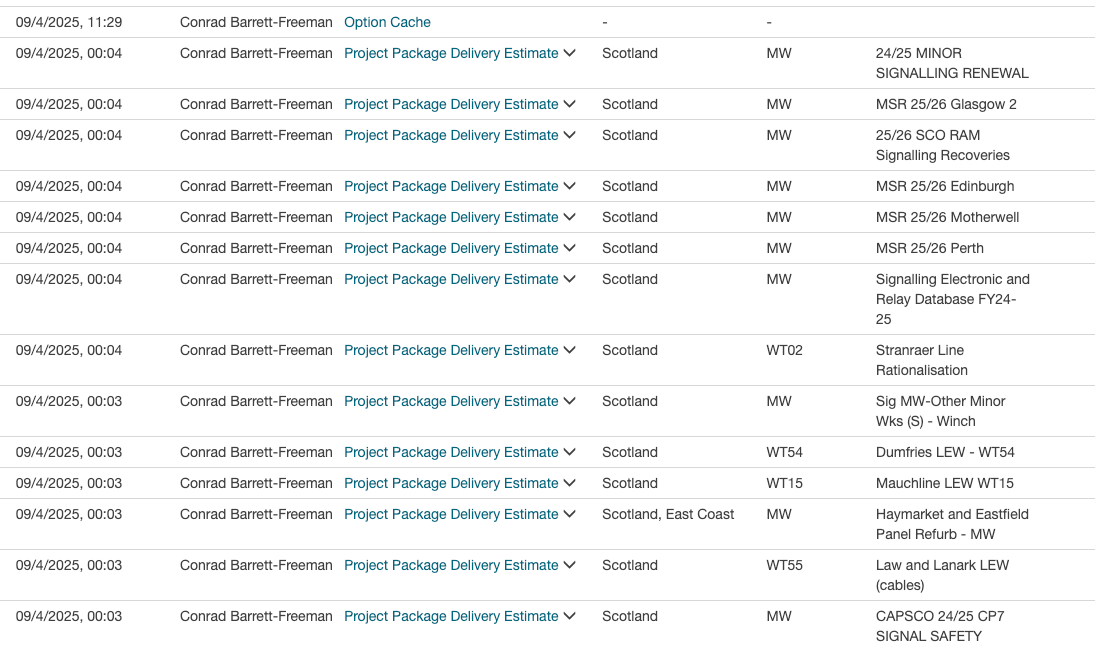The height and width of the screenshot is (666, 1104).
Task: Open the delivery estimate link for Signalling Electronic Relay Database
Action: [451, 279]
